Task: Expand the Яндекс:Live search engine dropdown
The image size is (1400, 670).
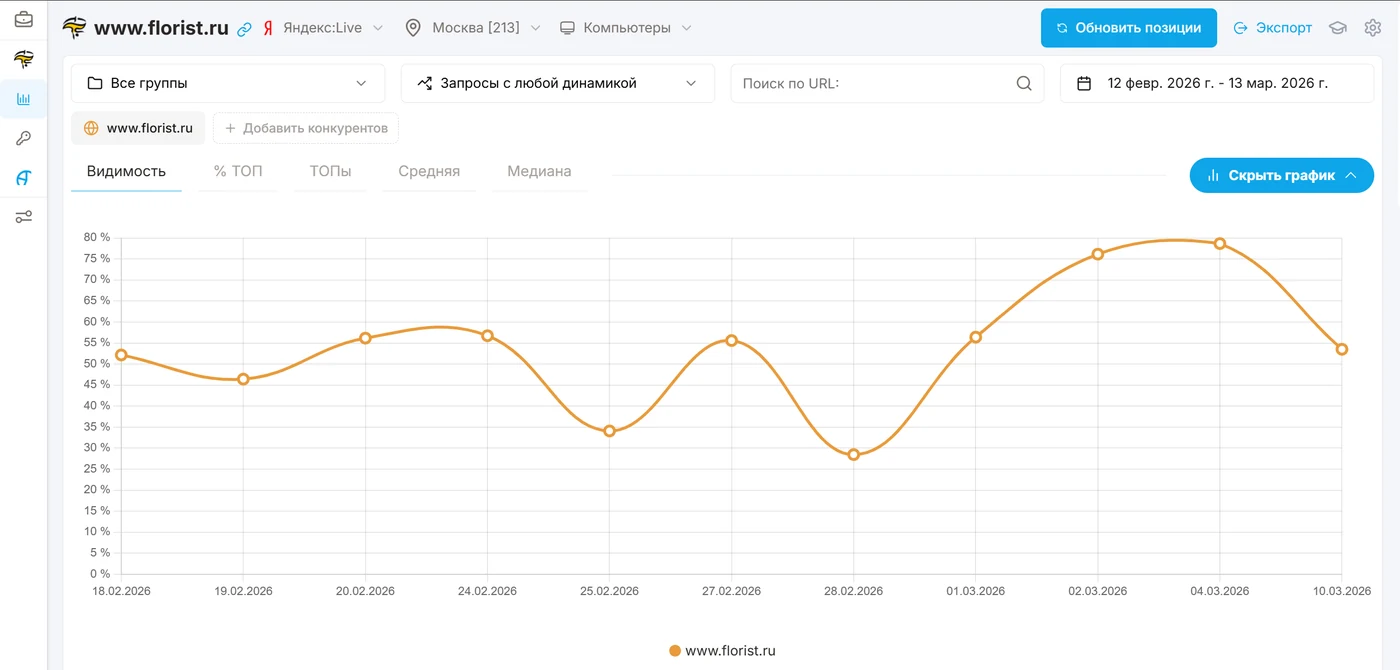Action: pyautogui.click(x=333, y=28)
